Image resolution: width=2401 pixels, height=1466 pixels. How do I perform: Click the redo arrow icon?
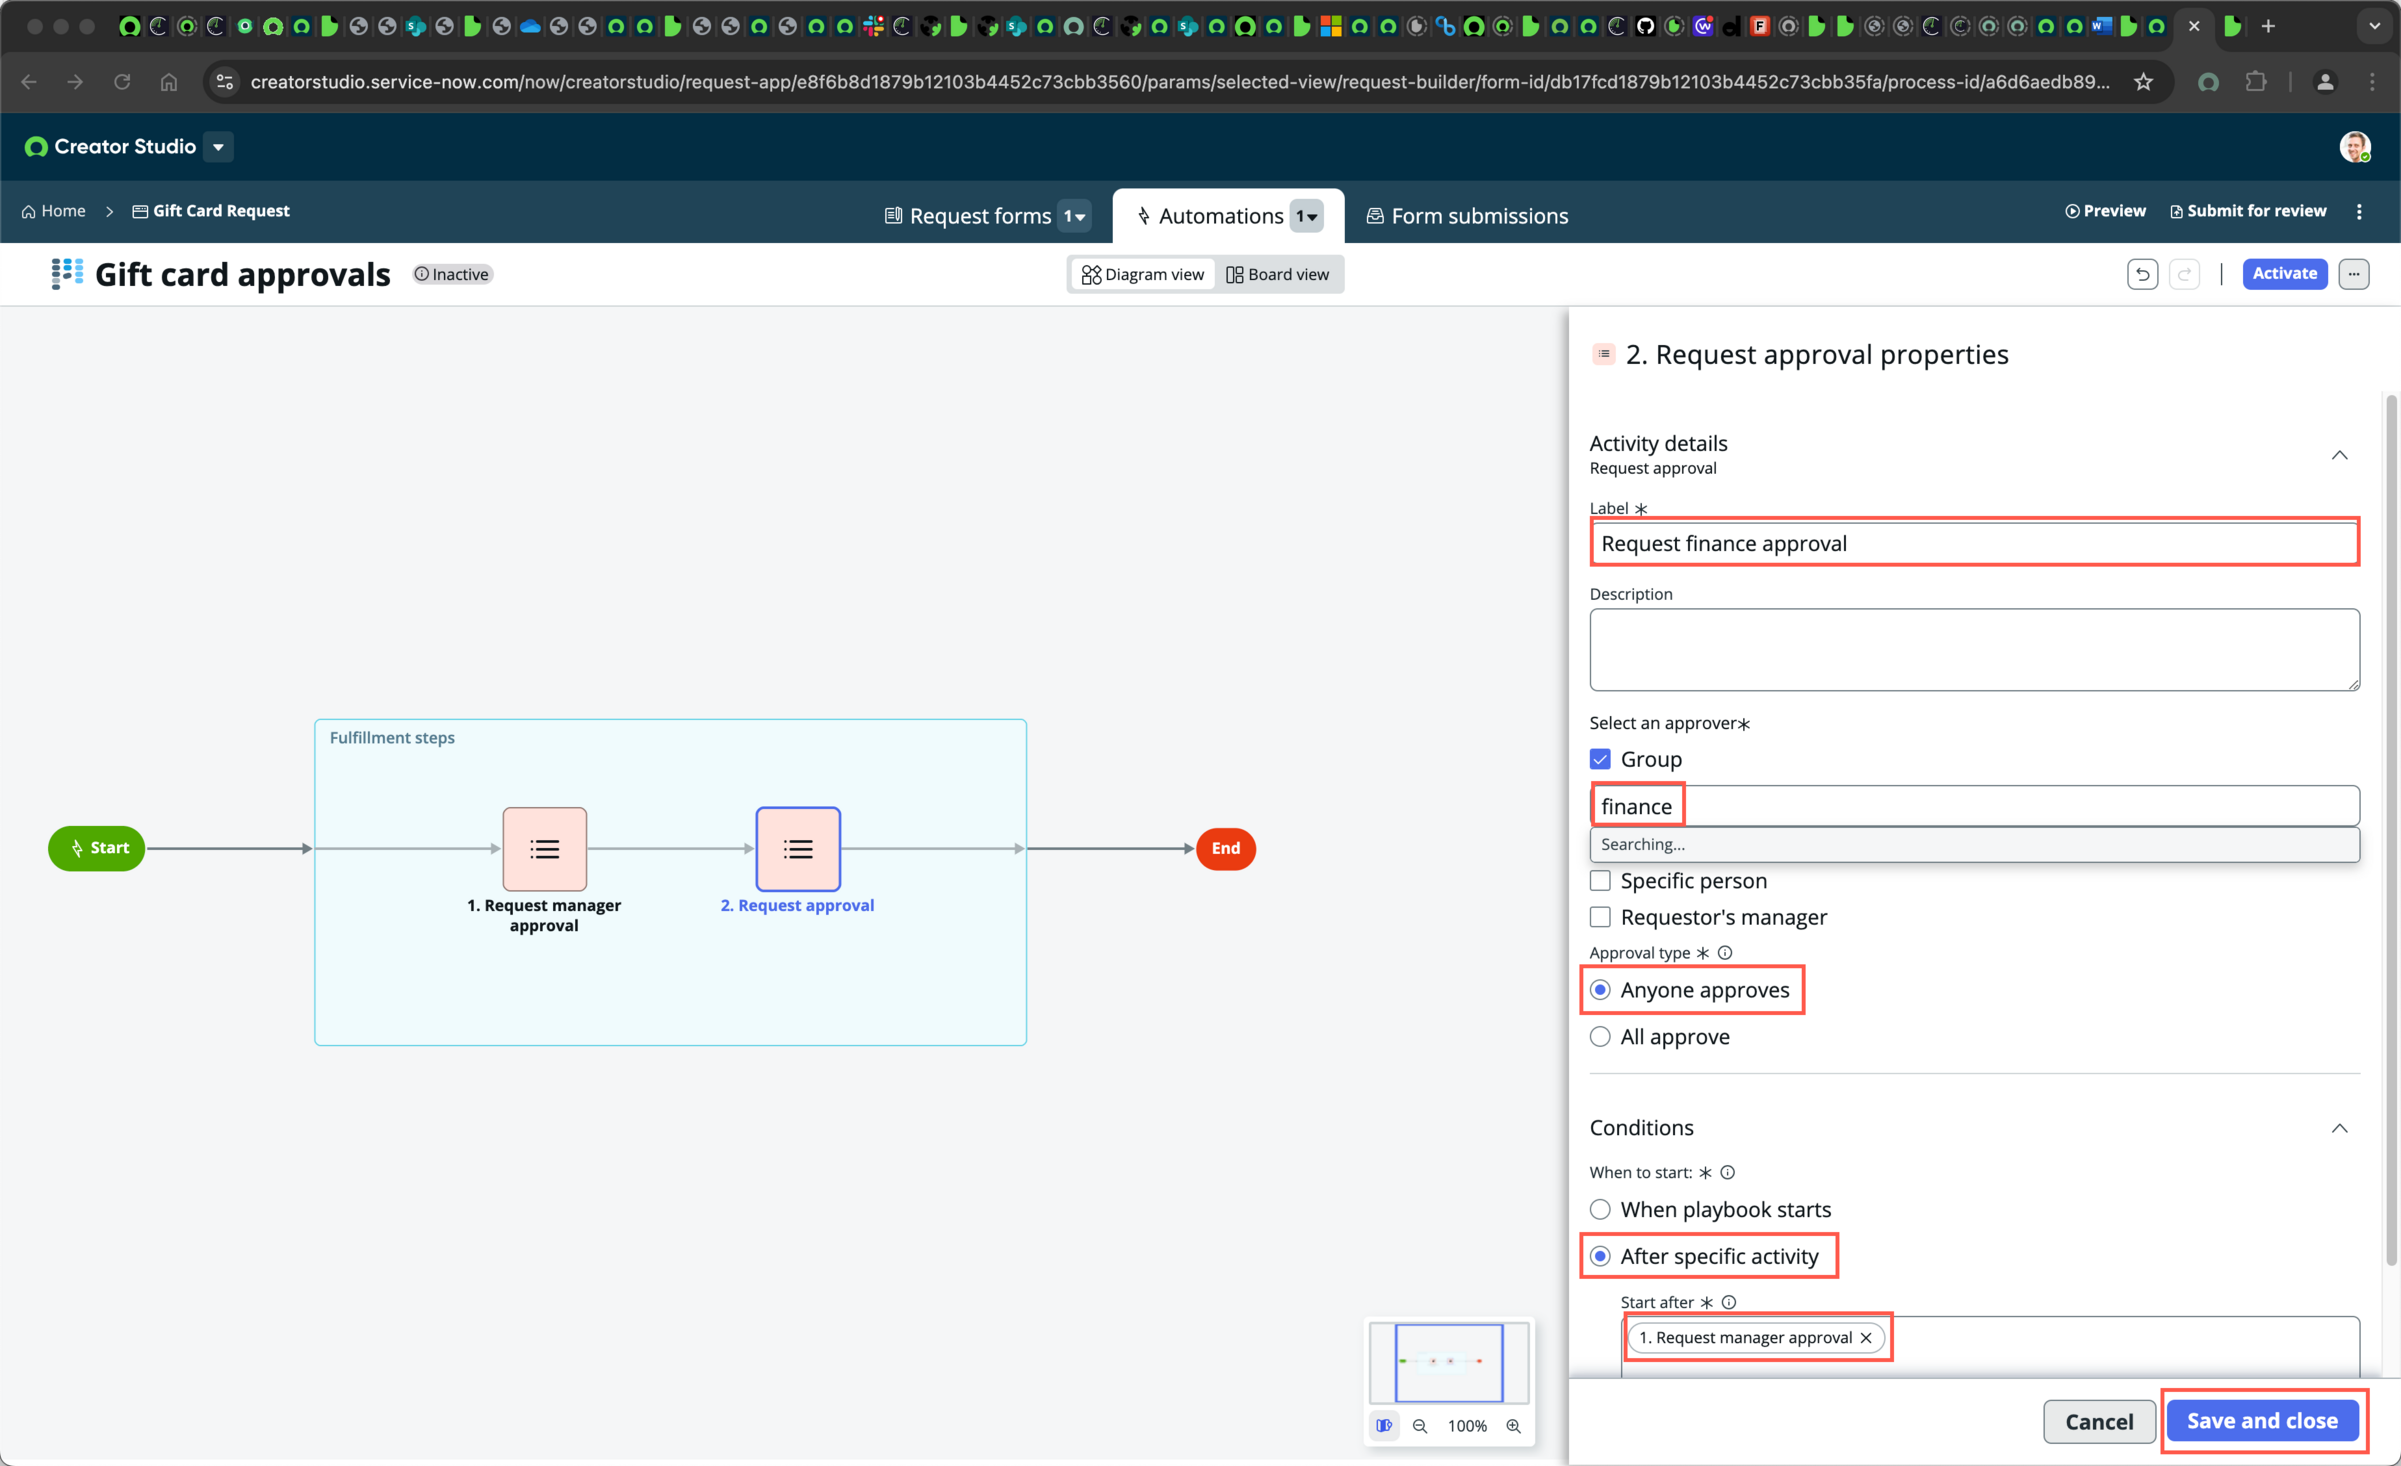tap(2185, 274)
